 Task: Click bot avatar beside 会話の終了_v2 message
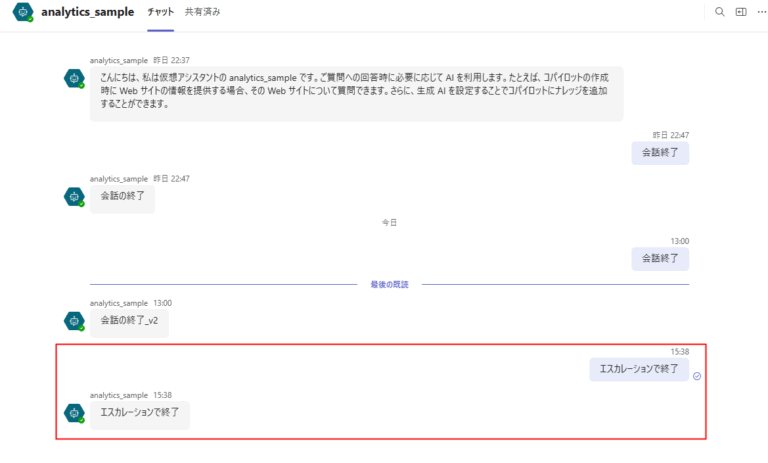point(73,320)
